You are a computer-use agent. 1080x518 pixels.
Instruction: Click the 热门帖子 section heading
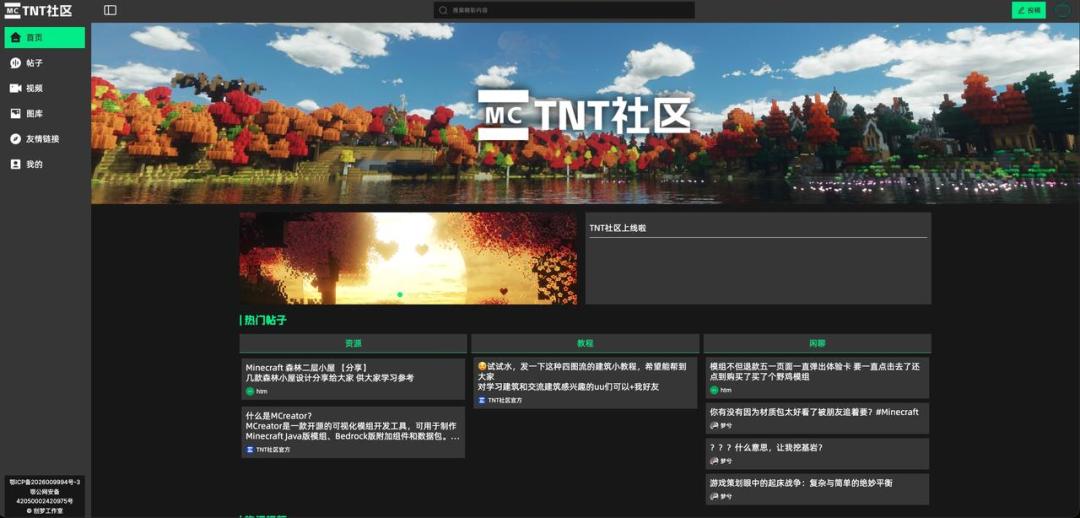[263, 320]
